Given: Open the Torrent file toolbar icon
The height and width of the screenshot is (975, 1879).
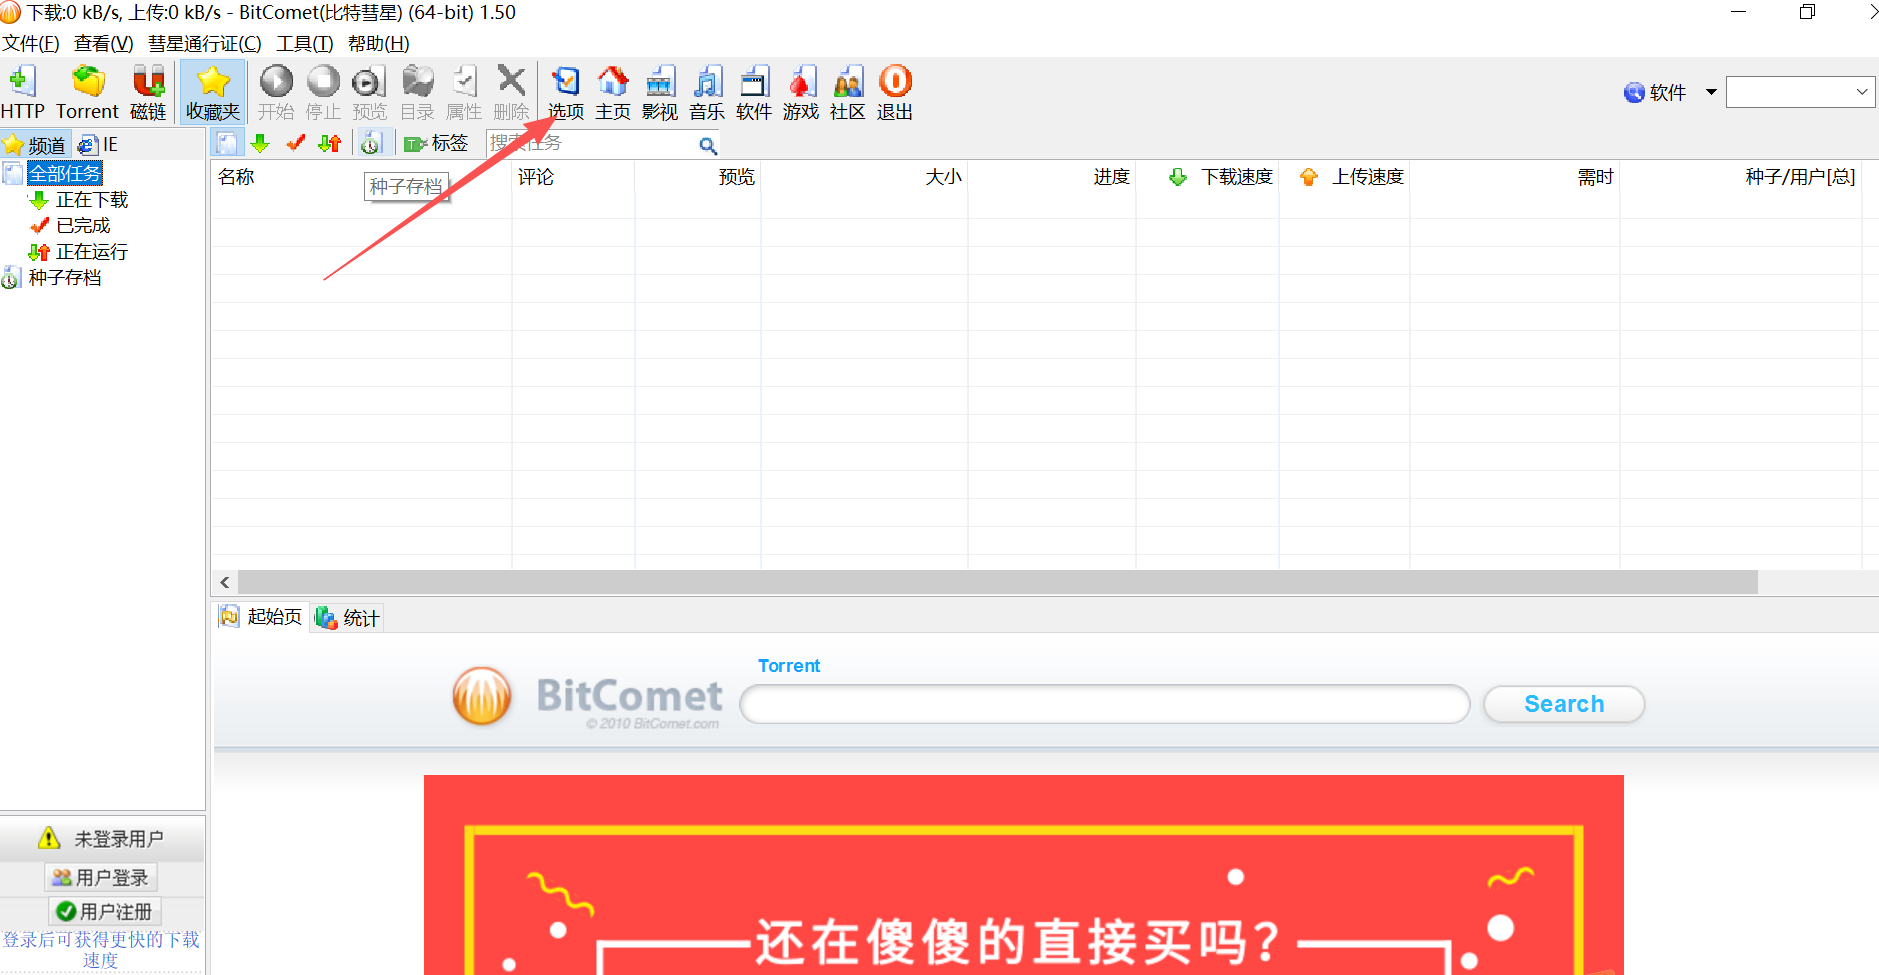Looking at the screenshot, I should point(87,93).
